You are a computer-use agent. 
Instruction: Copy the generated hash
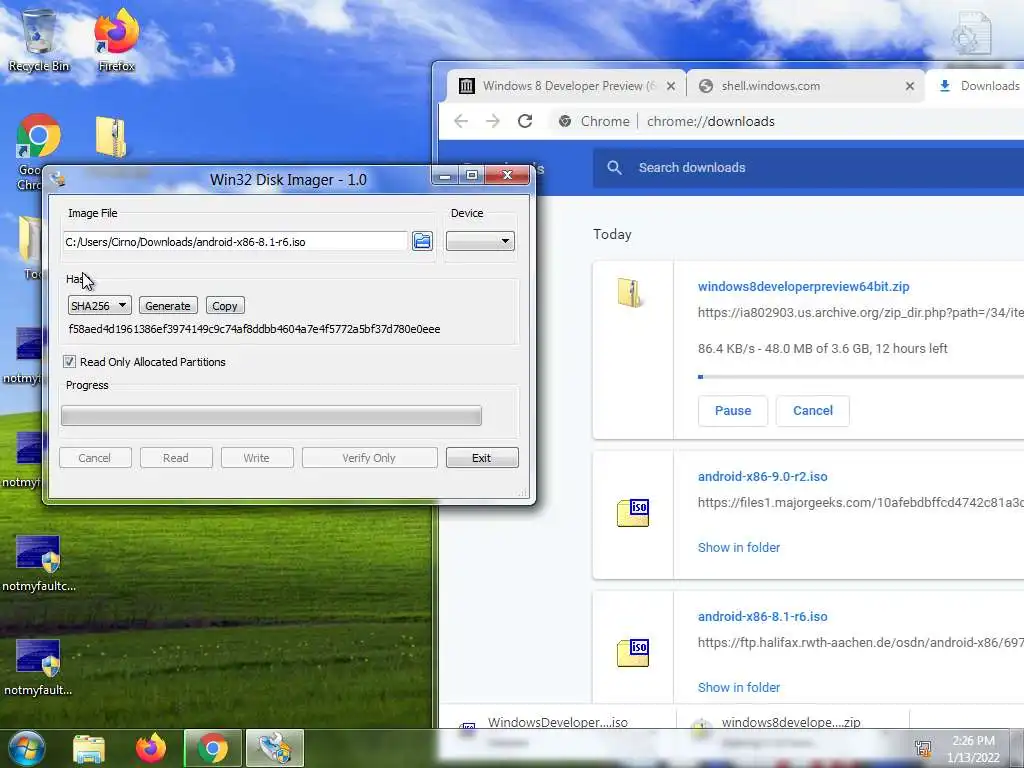pos(225,306)
